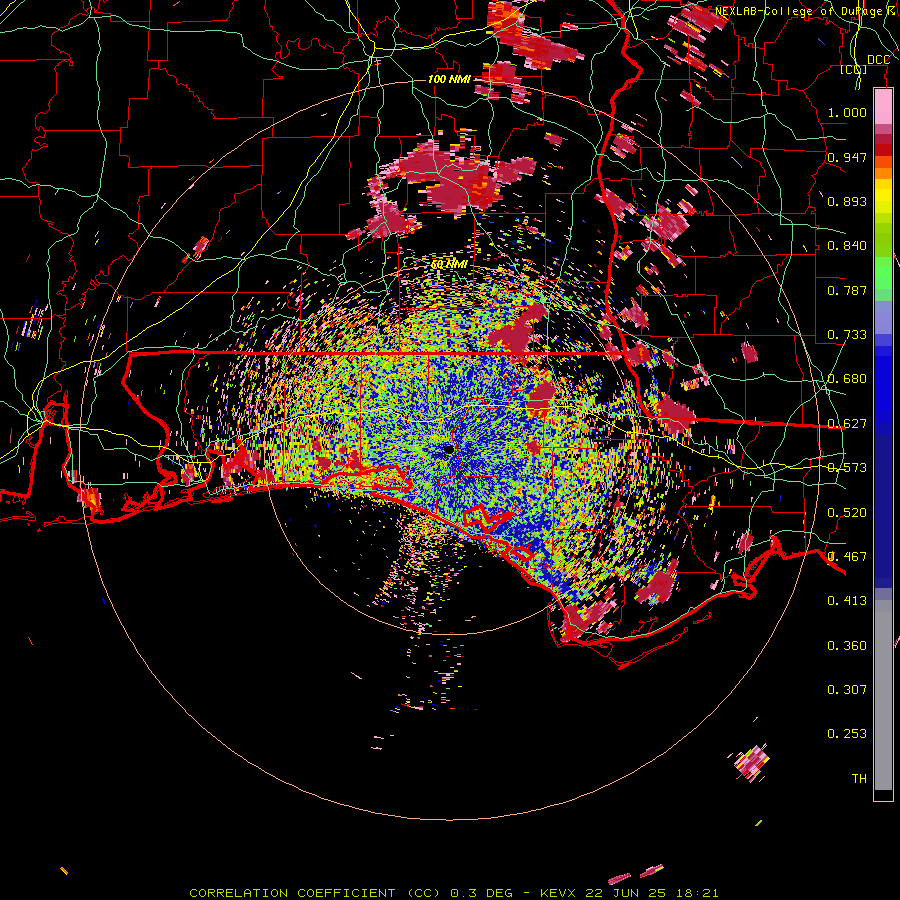Select the 0.360 scale value

point(847,646)
